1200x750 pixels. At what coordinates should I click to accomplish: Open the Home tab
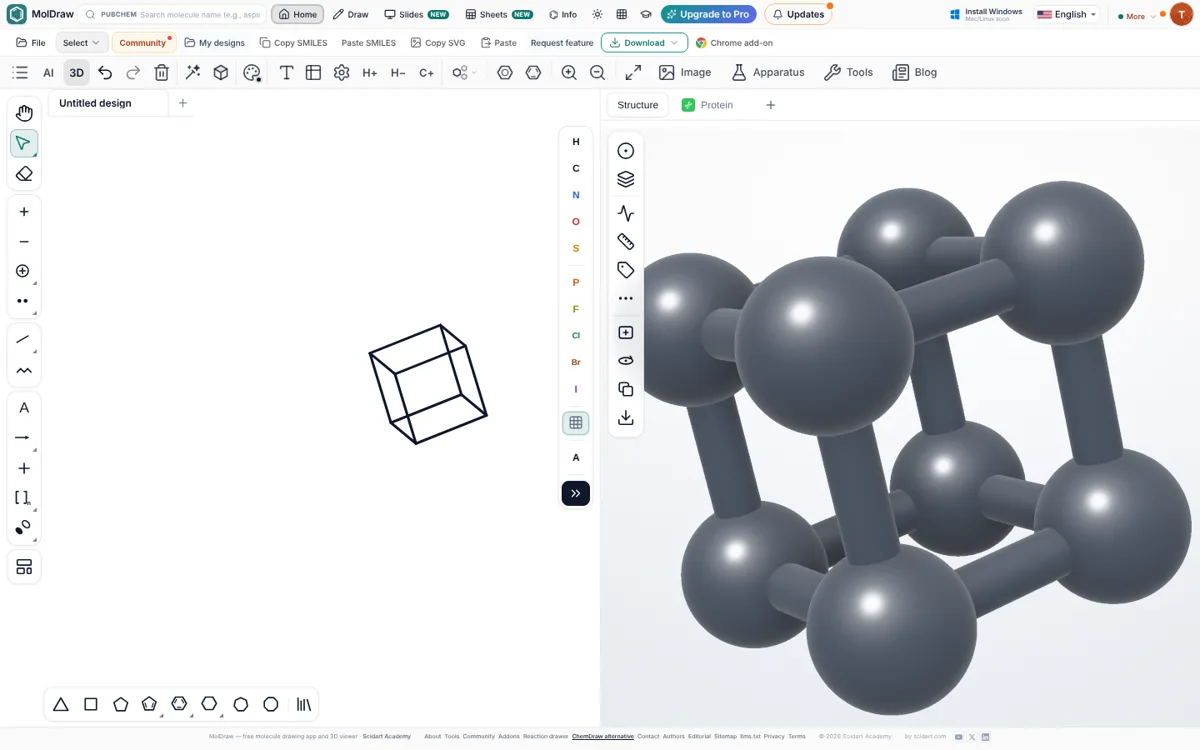click(x=297, y=15)
